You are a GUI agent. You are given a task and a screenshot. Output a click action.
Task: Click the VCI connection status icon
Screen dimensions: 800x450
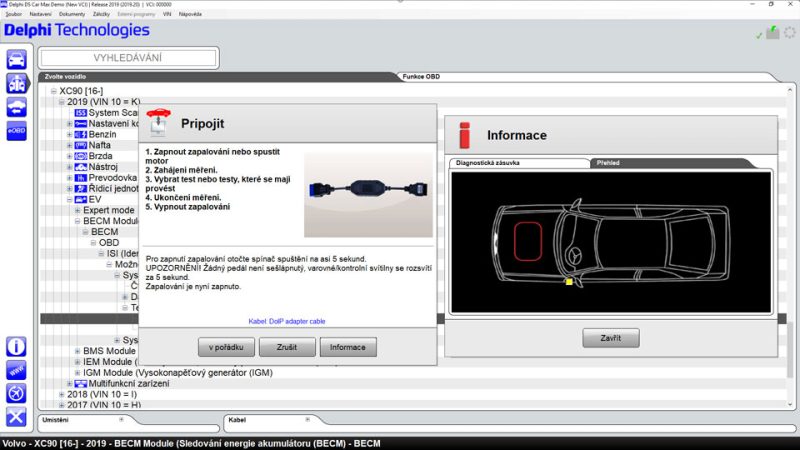pyautogui.click(x=772, y=33)
